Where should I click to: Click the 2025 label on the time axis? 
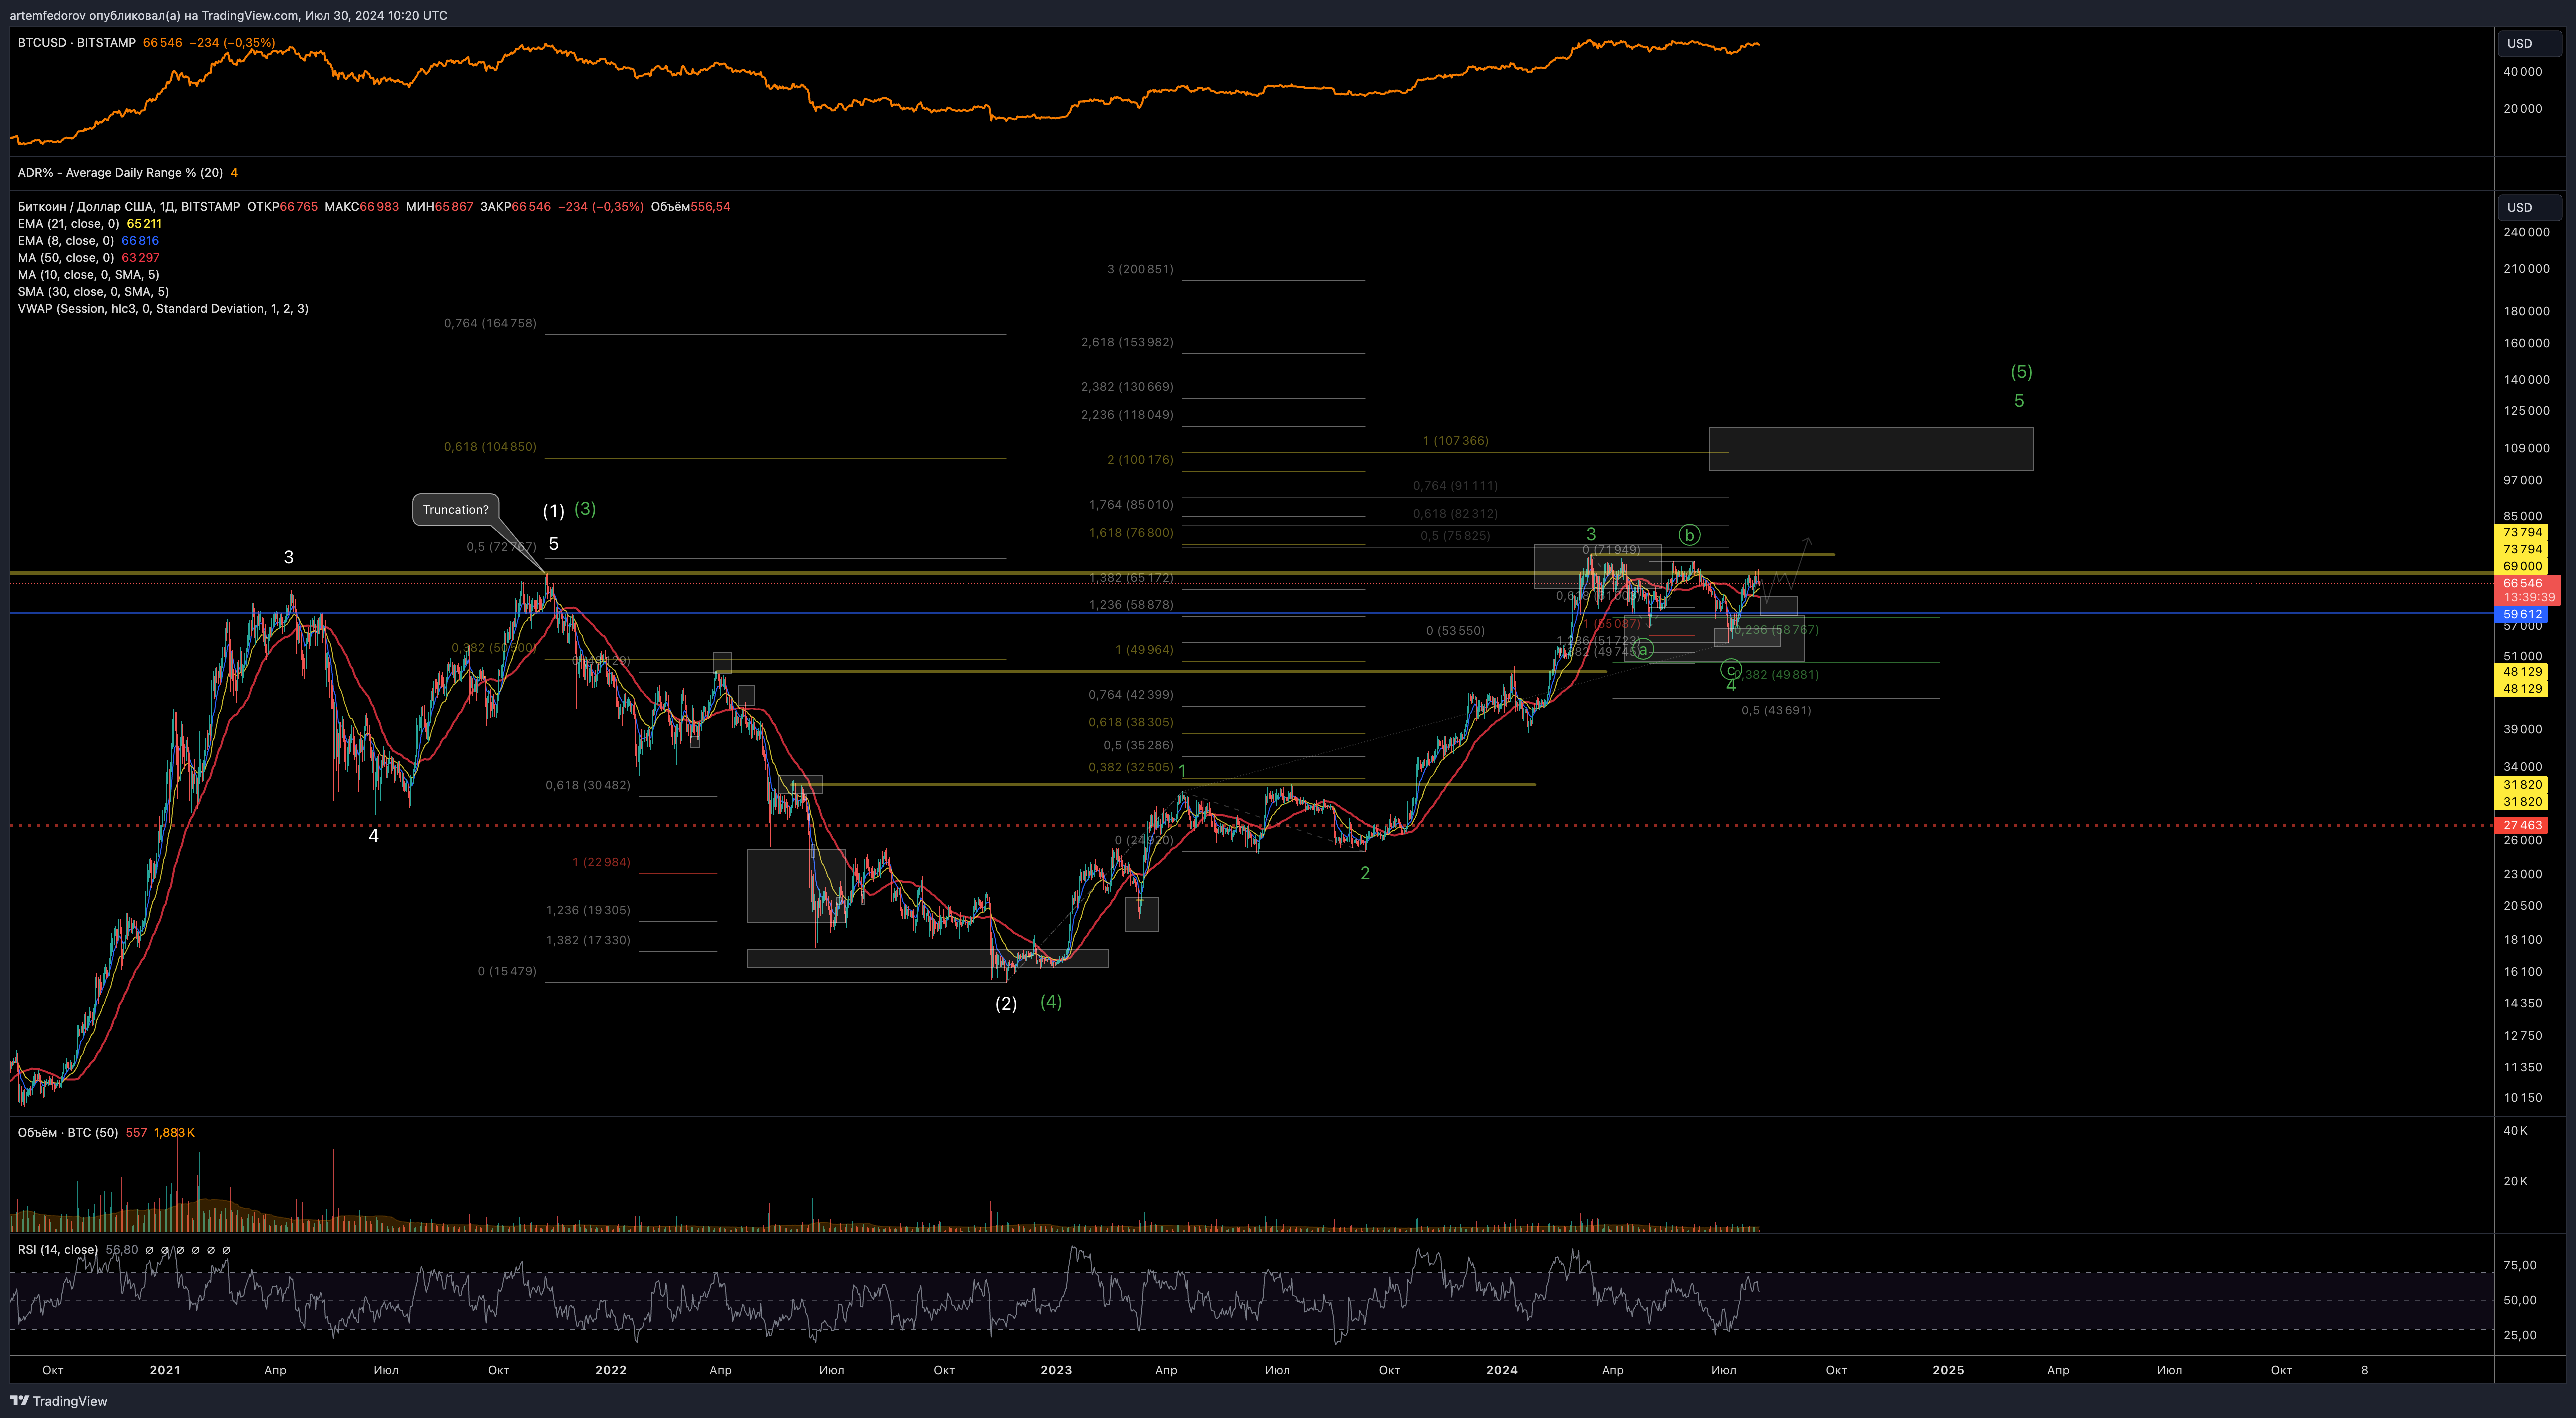[1948, 1370]
